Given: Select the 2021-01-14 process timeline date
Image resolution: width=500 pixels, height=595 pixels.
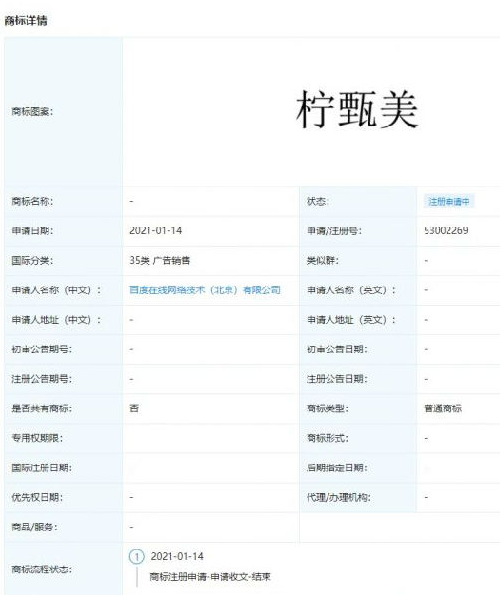Looking at the screenshot, I should click(x=177, y=556).
